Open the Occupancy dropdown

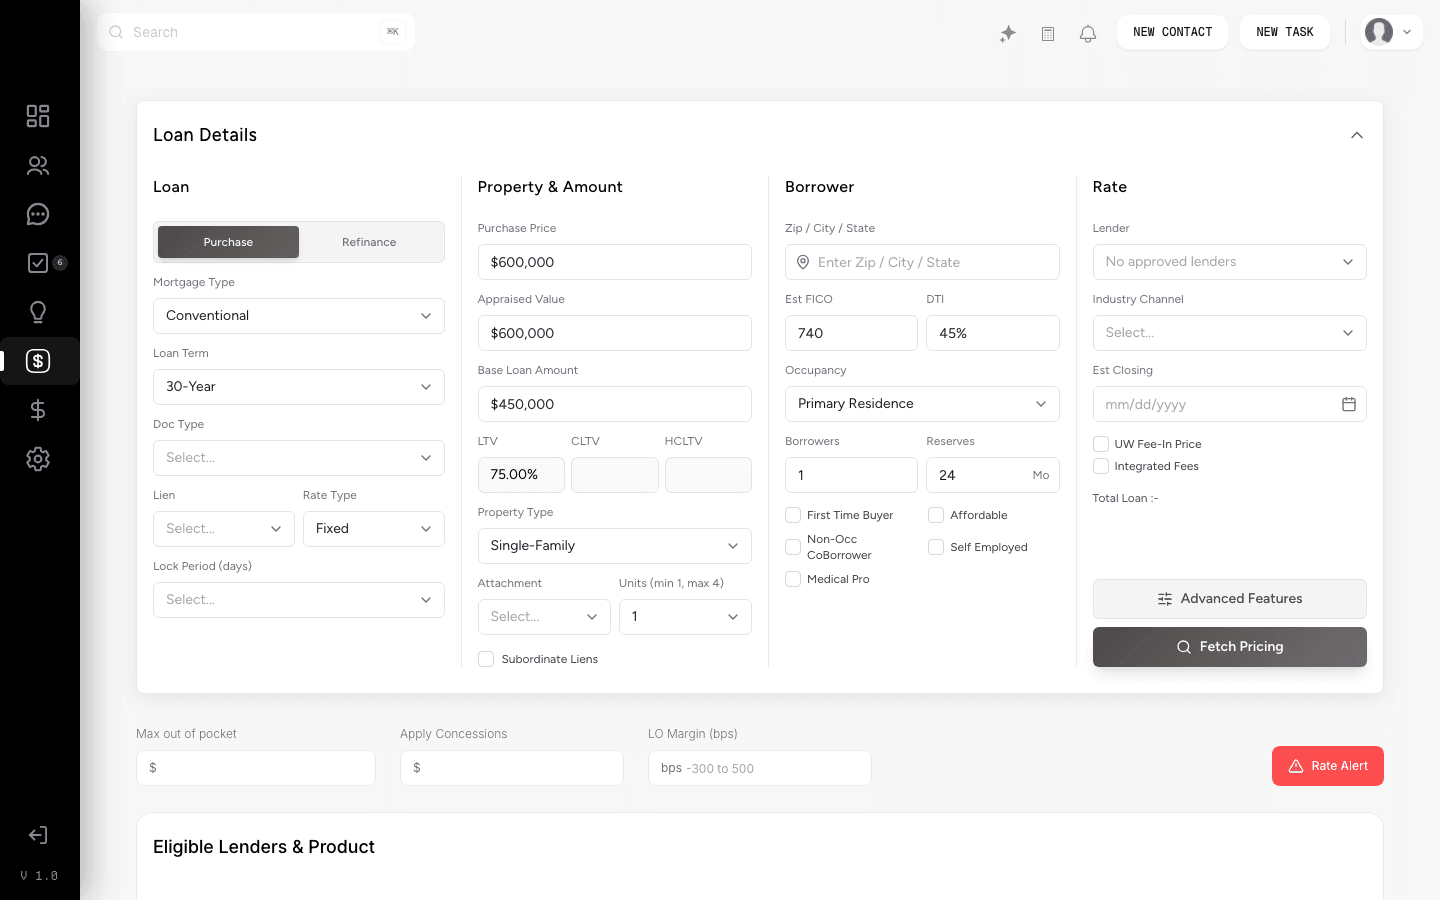click(x=922, y=404)
